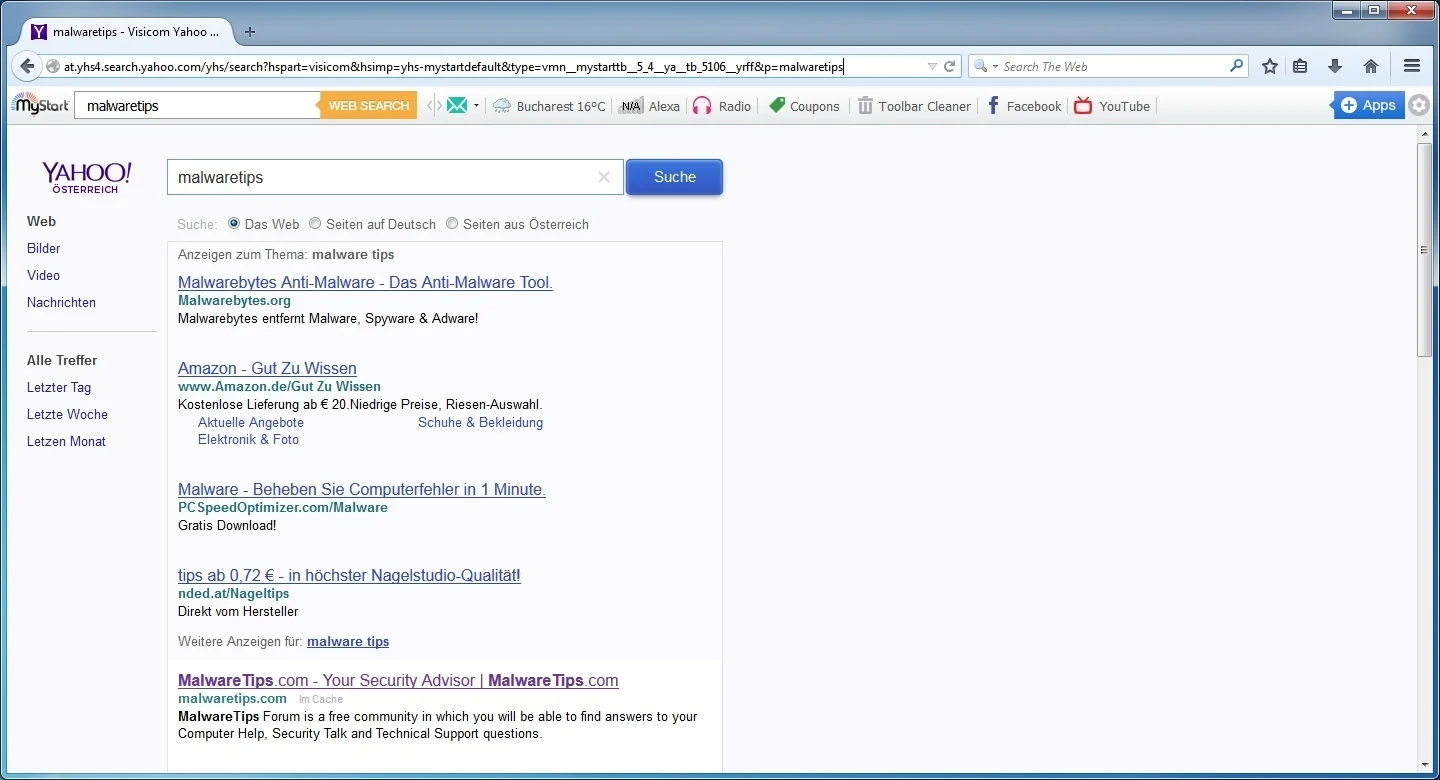1440x780 pixels.
Task: Expand the mail icon dropdown arrow
Action: pos(476,106)
